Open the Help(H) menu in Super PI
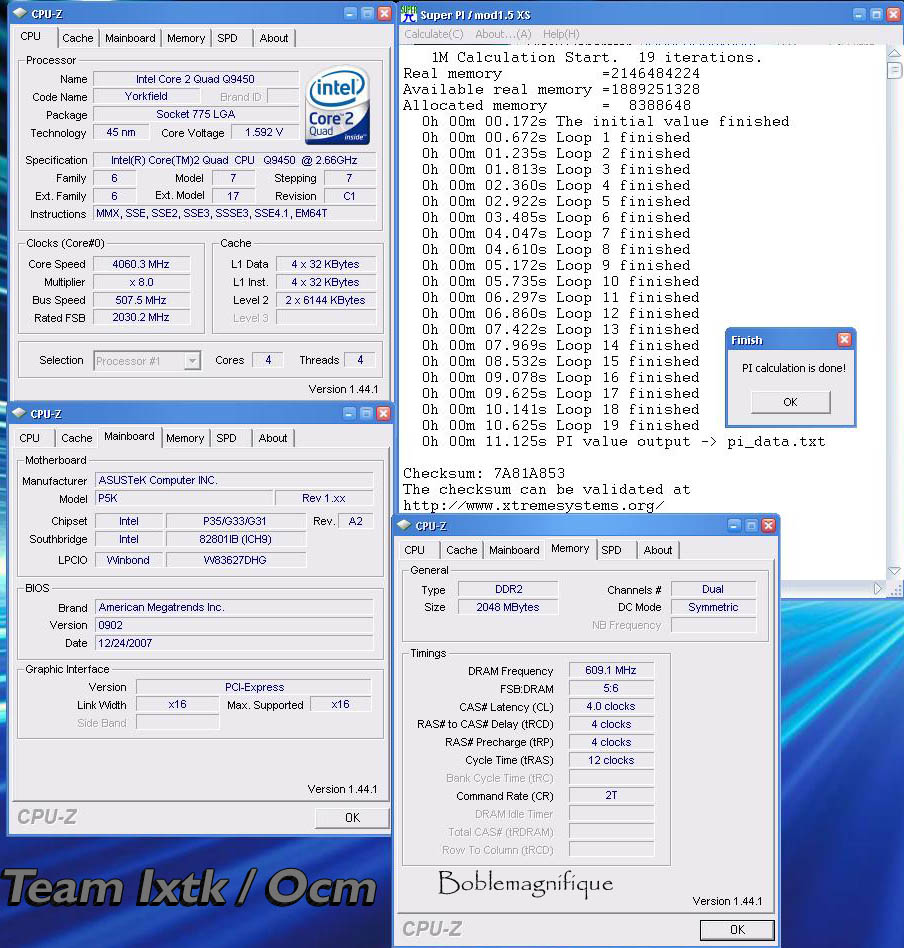The height and width of the screenshot is (948, 904). pos(561,34)
